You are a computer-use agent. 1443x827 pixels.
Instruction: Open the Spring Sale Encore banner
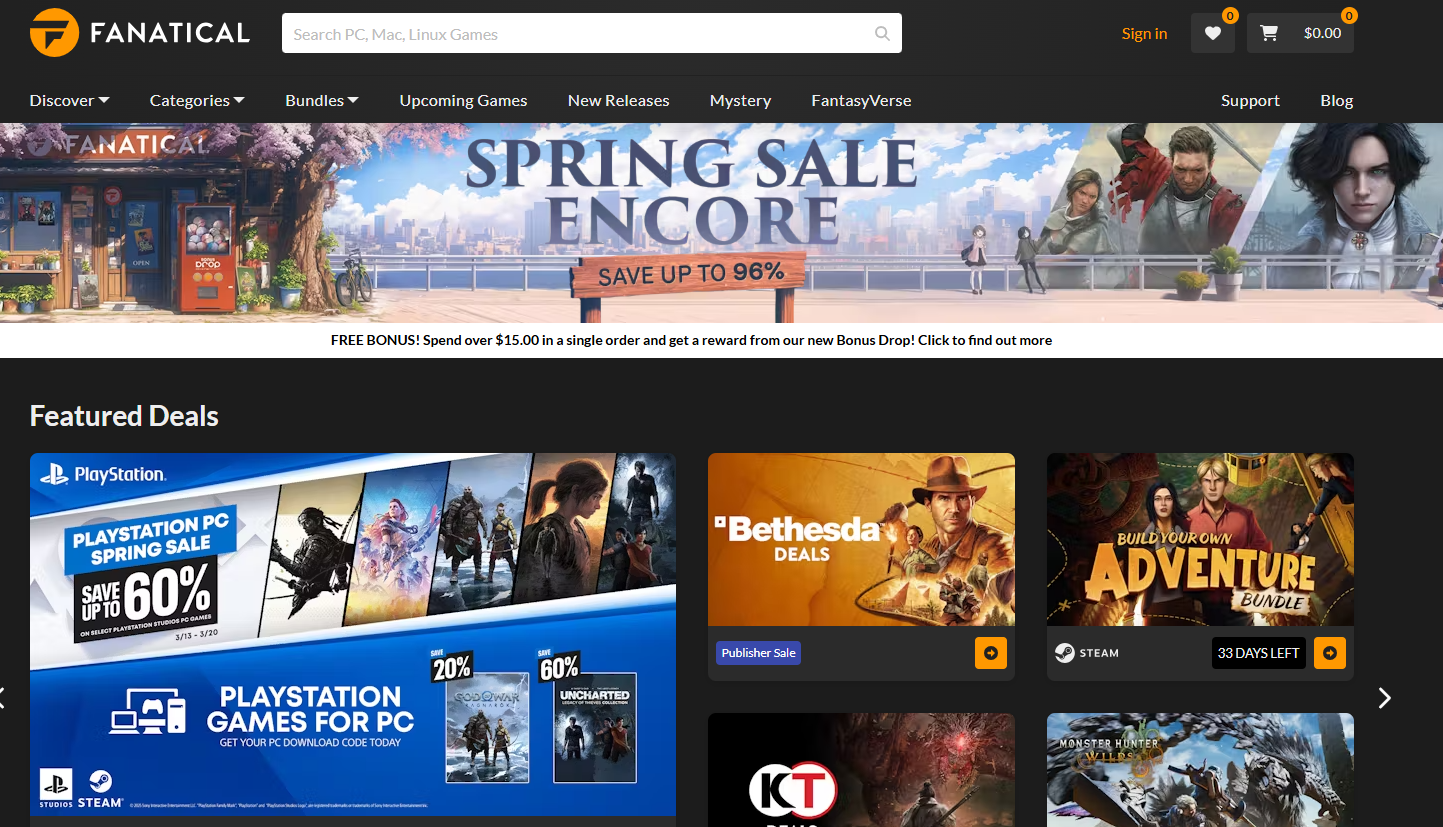pyautogui.click(x=721, y=222)
